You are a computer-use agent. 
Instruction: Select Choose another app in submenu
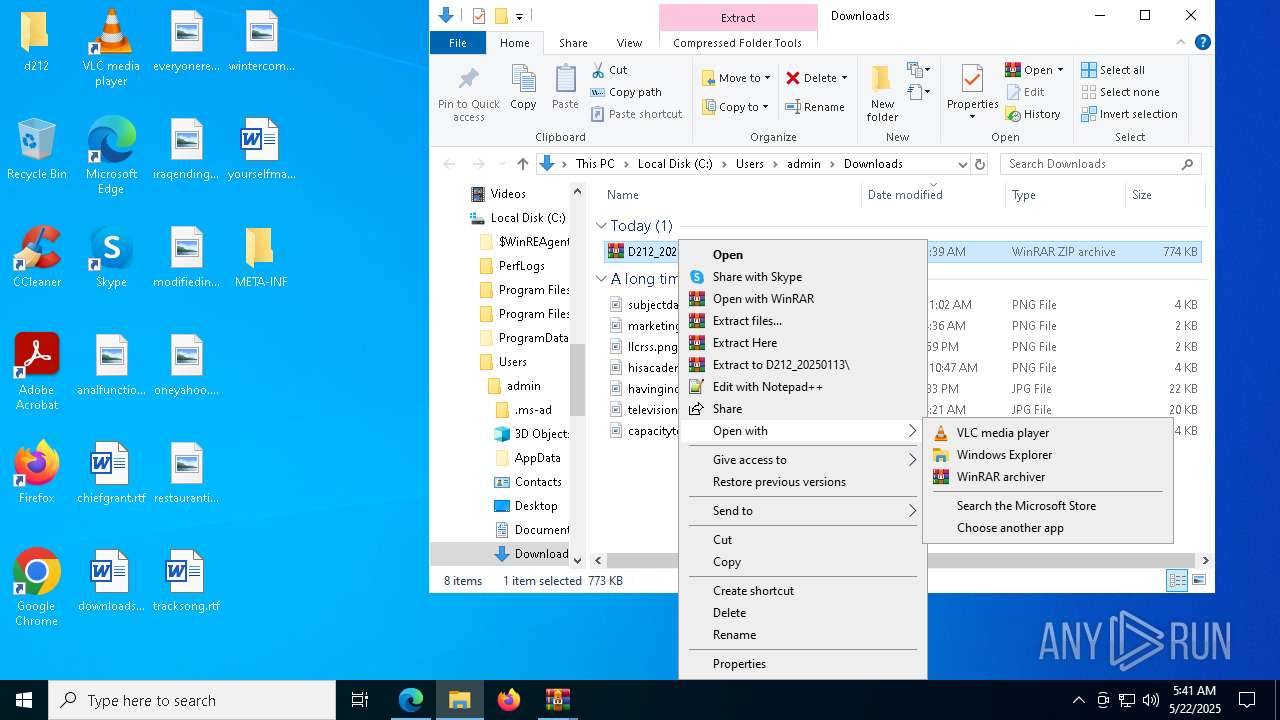(x=1047, y=528)
